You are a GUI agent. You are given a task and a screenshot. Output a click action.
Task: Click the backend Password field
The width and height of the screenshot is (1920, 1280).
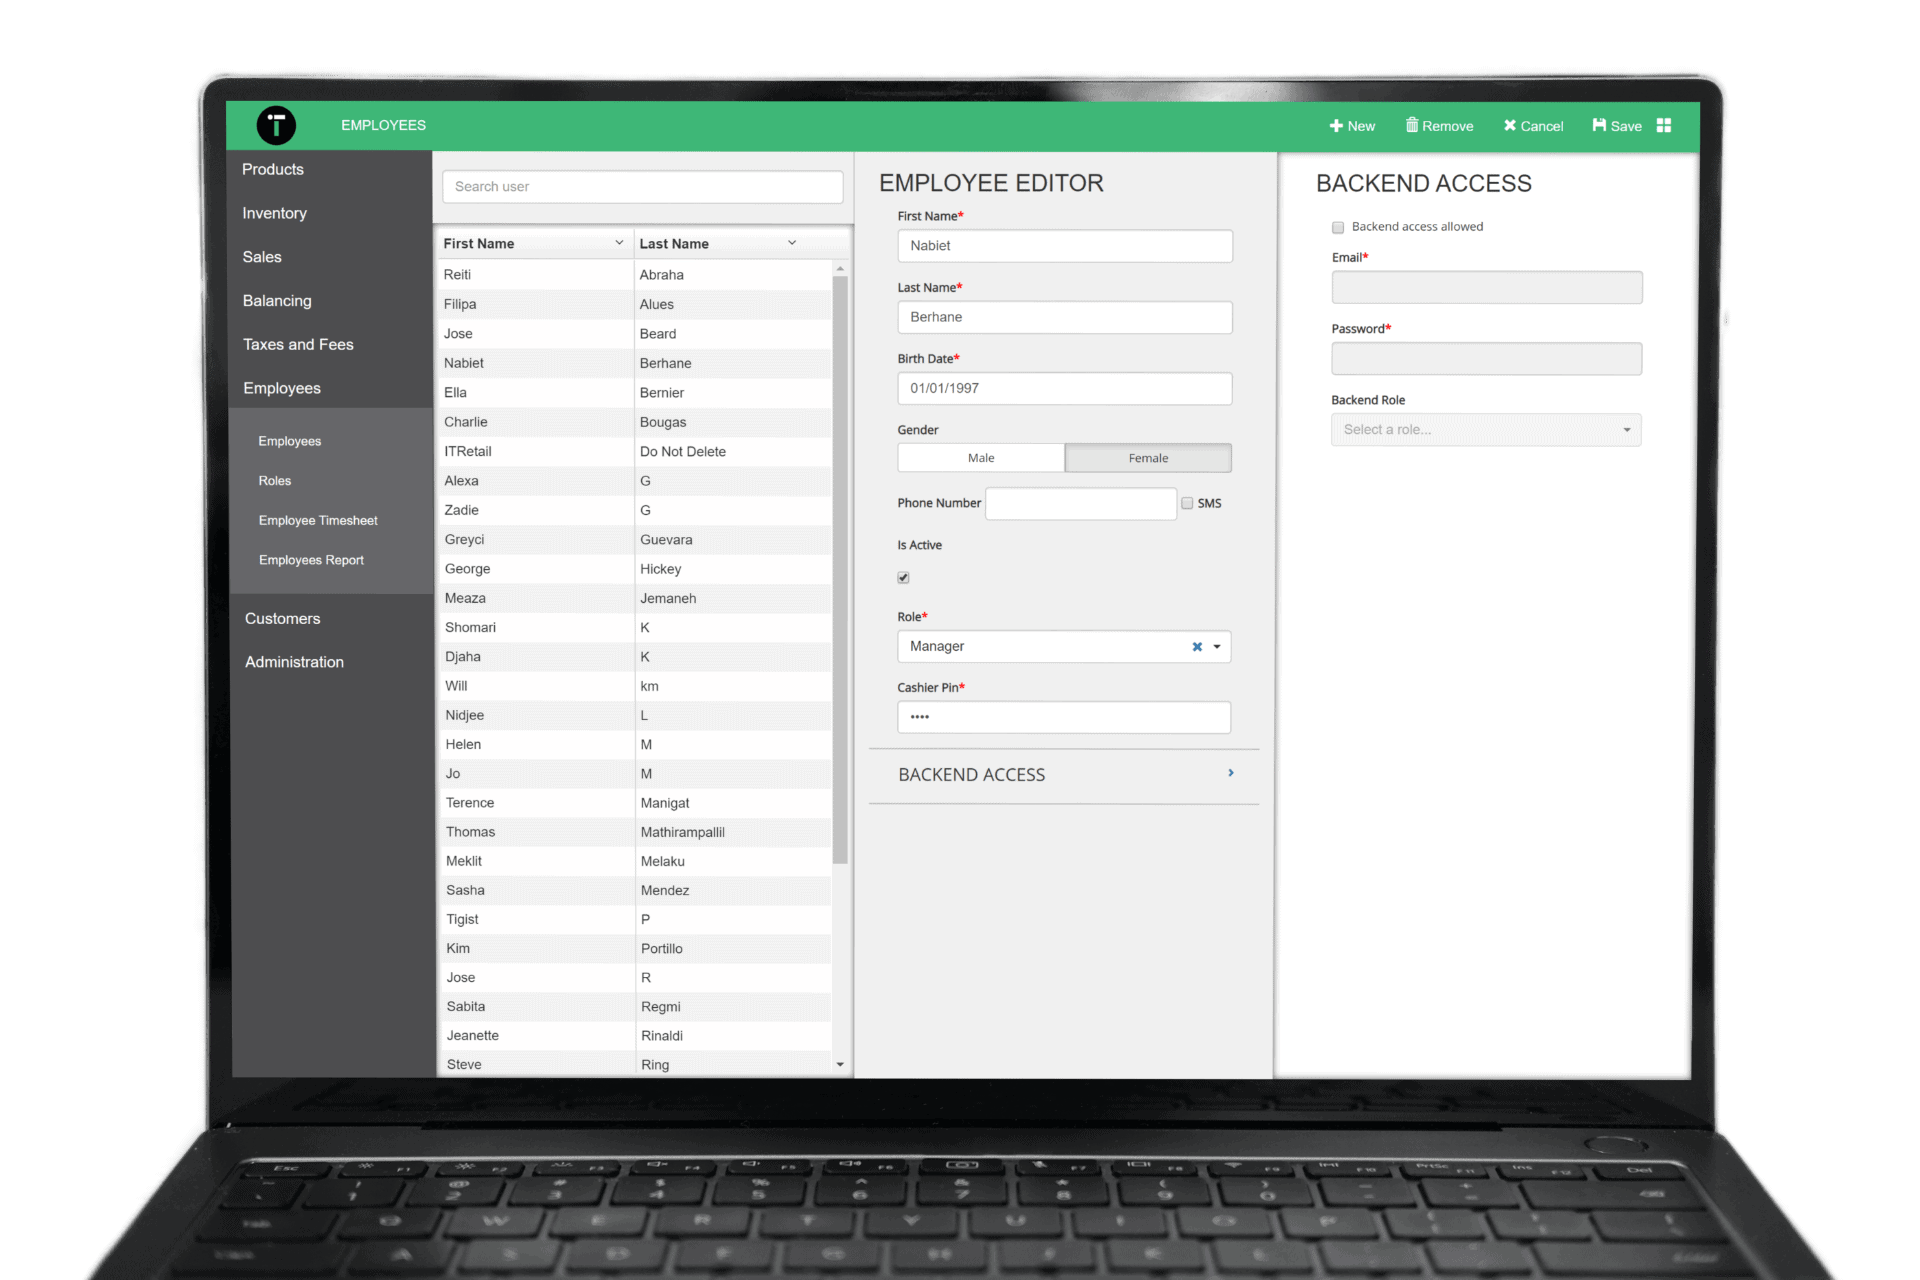(x=1487, y=359)
